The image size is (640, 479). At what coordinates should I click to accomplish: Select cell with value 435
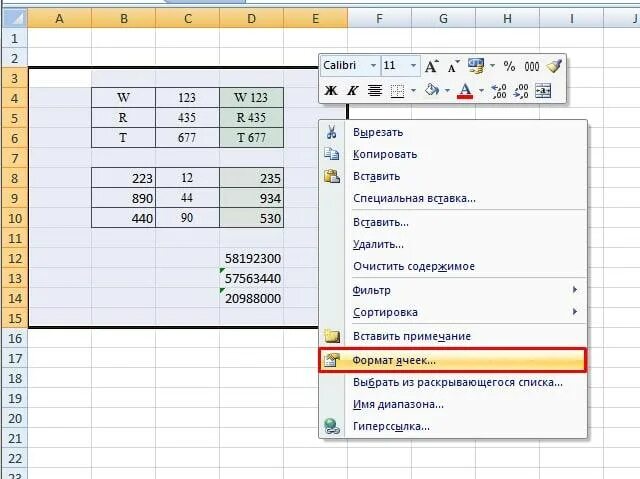(187, 118)
